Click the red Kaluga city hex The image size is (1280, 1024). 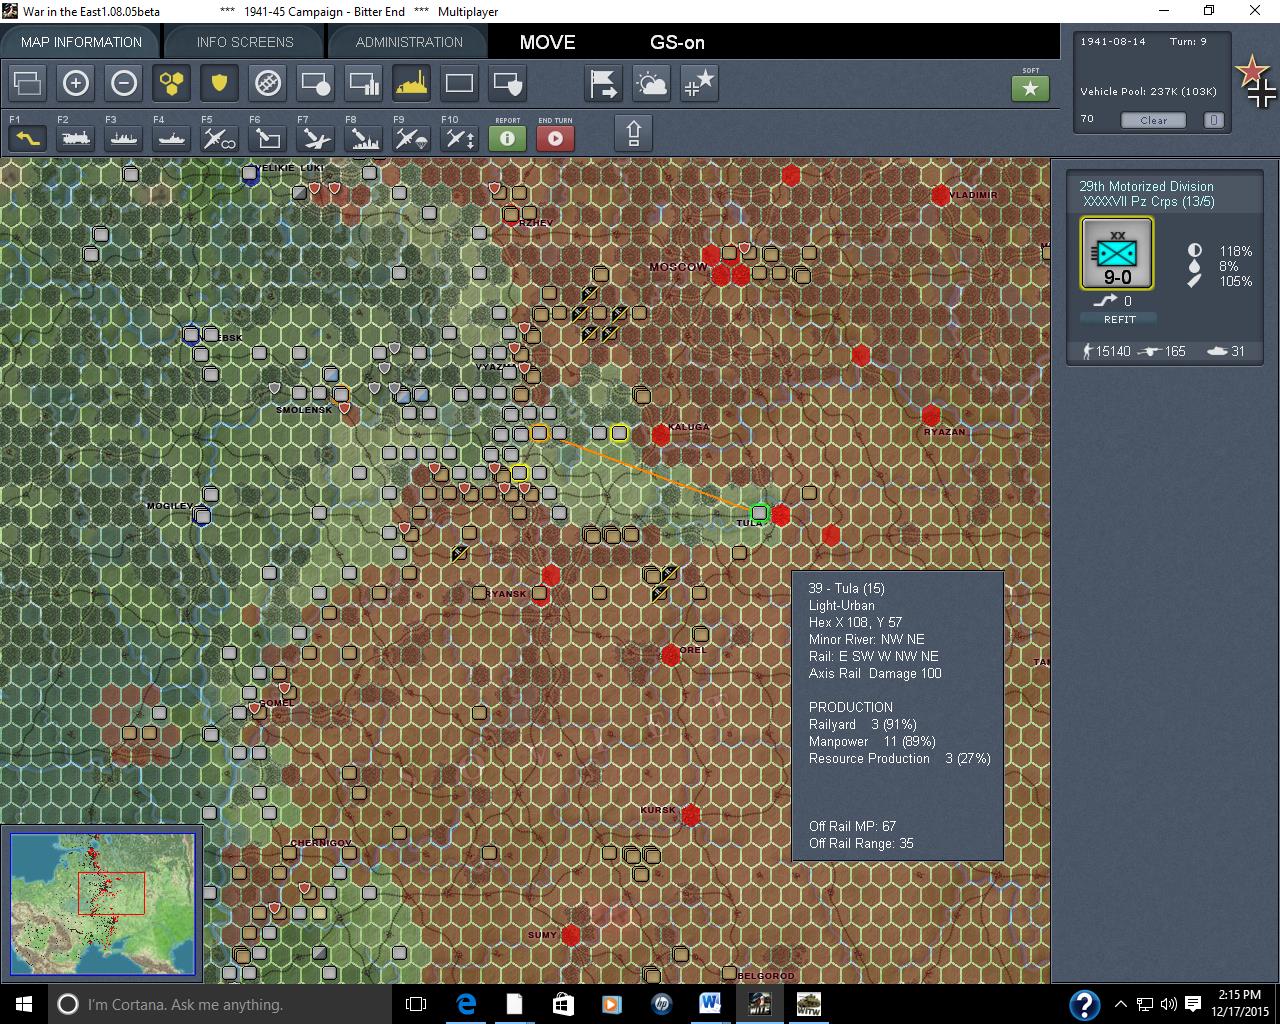click(660, 434)
